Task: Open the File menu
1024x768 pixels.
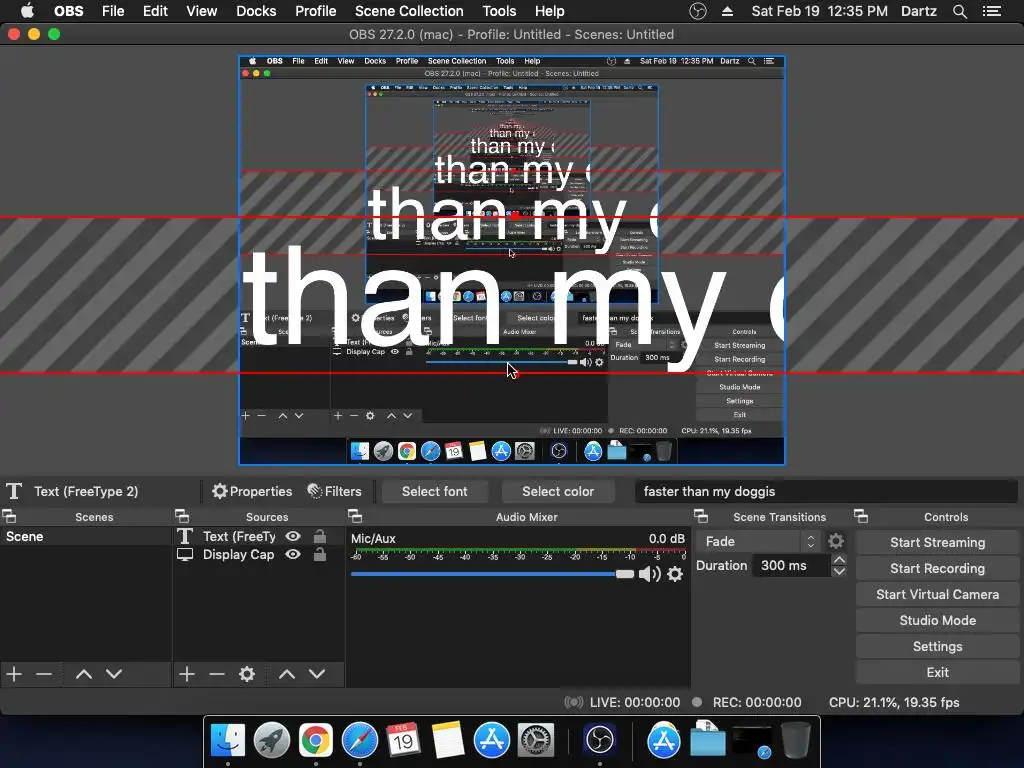Action: (x=113, y=11)
